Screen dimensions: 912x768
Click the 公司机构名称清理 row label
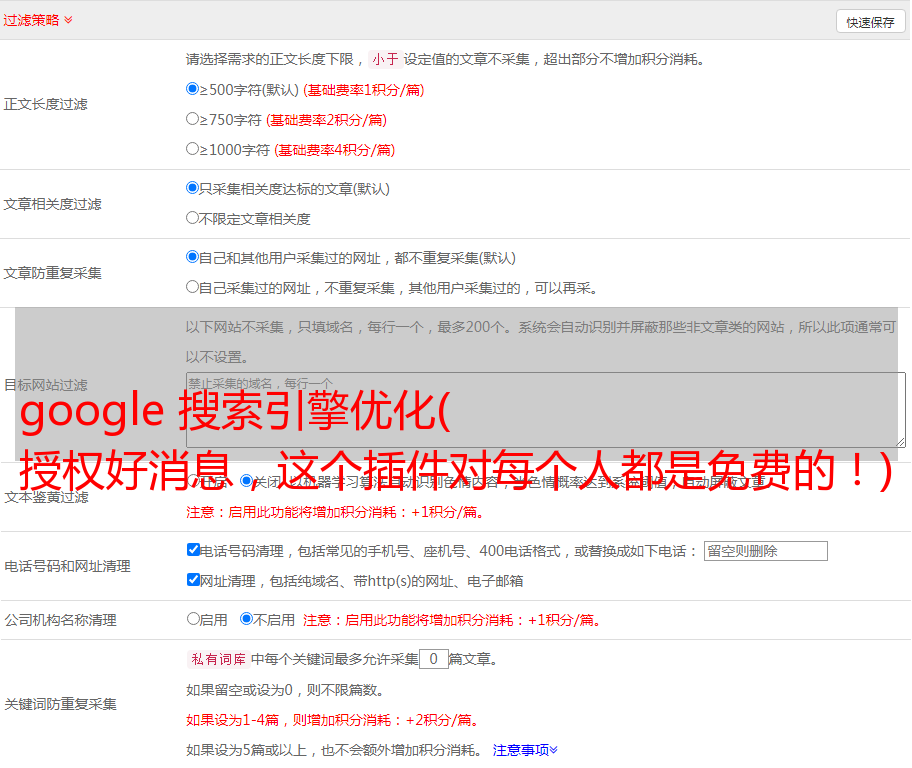(x=60, y=620)
